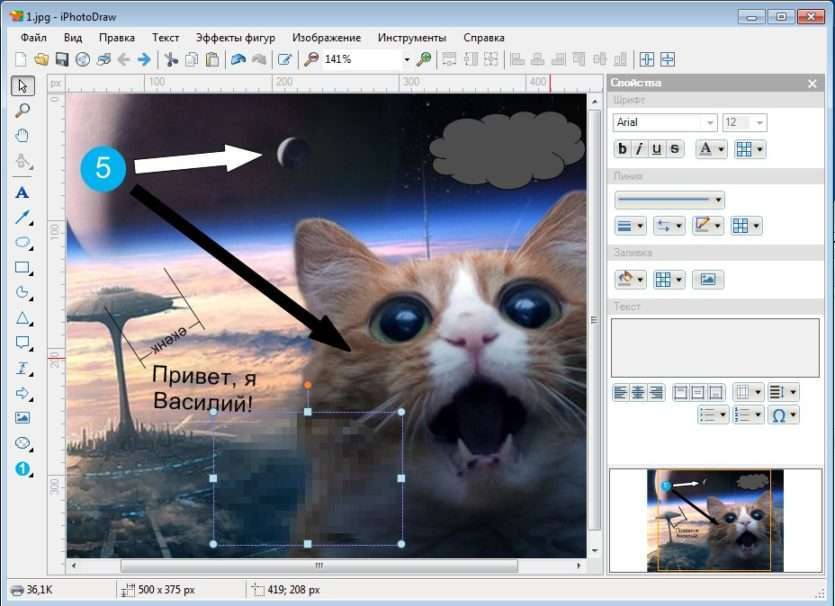835x606 pixels.
Task: Open the Файл menu
Action: point(34,38)
